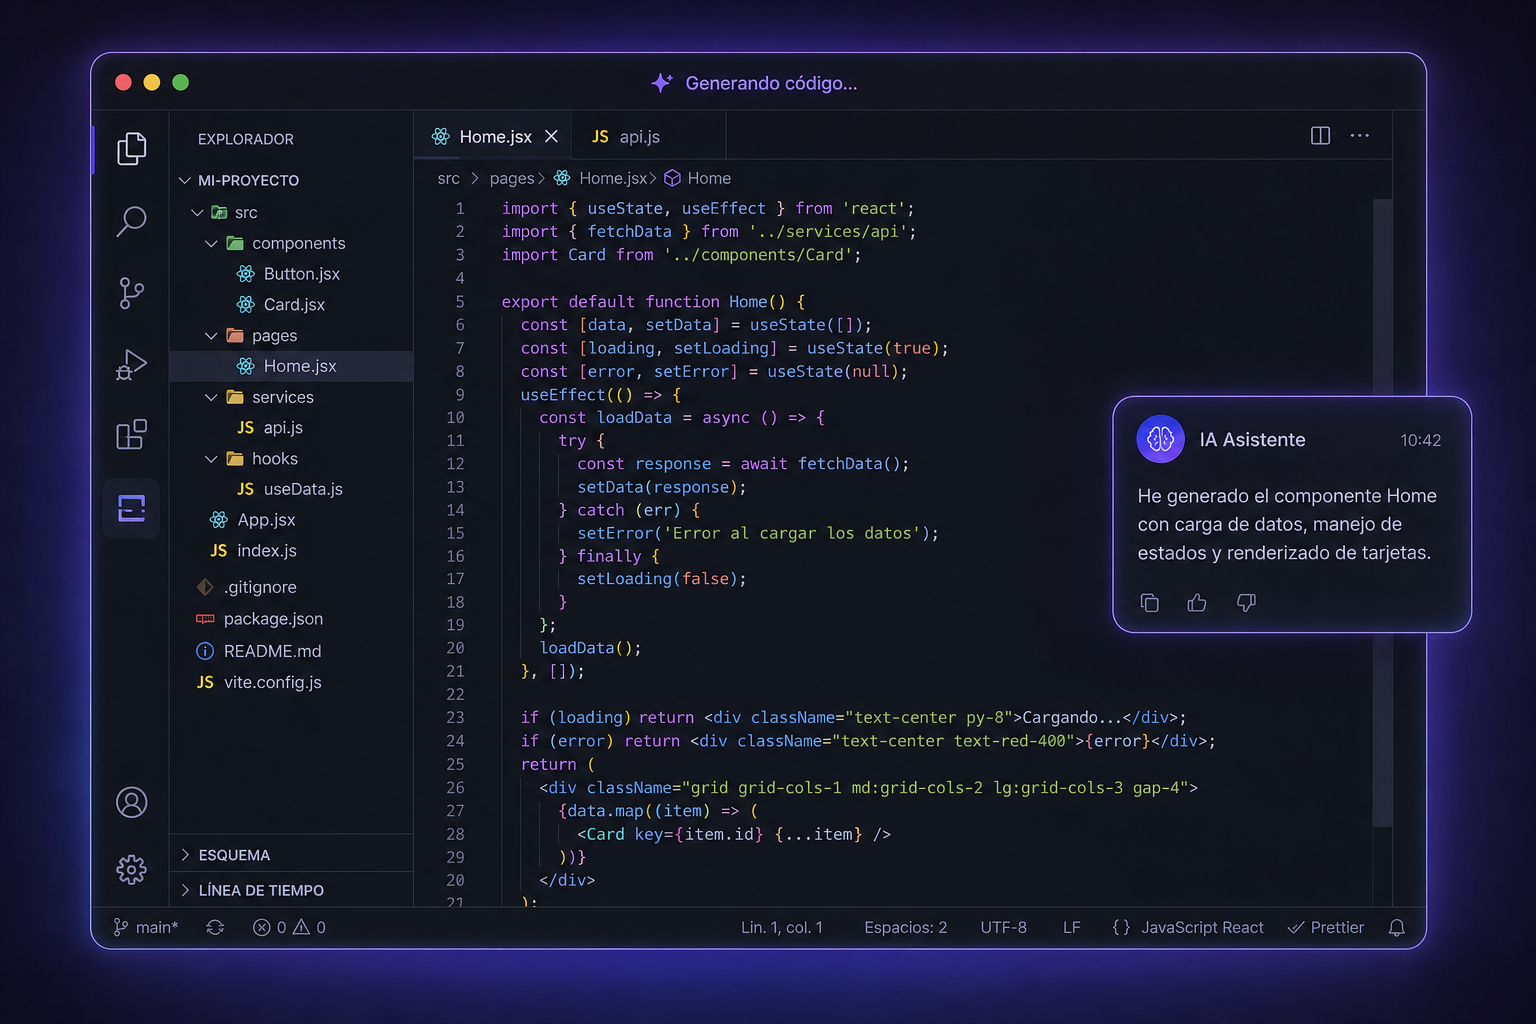Click Espacios: 2 indentation setting
This screenshot has height=1024, width=1536.
[906, 928]
